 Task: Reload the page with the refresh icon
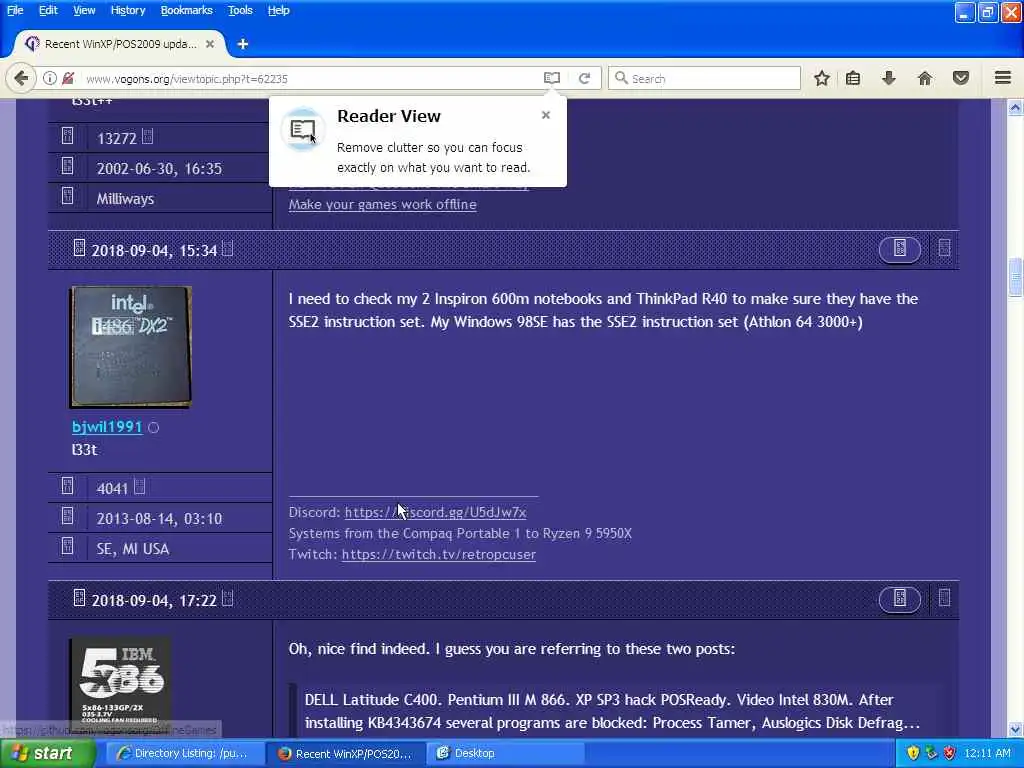coord(584,78)
